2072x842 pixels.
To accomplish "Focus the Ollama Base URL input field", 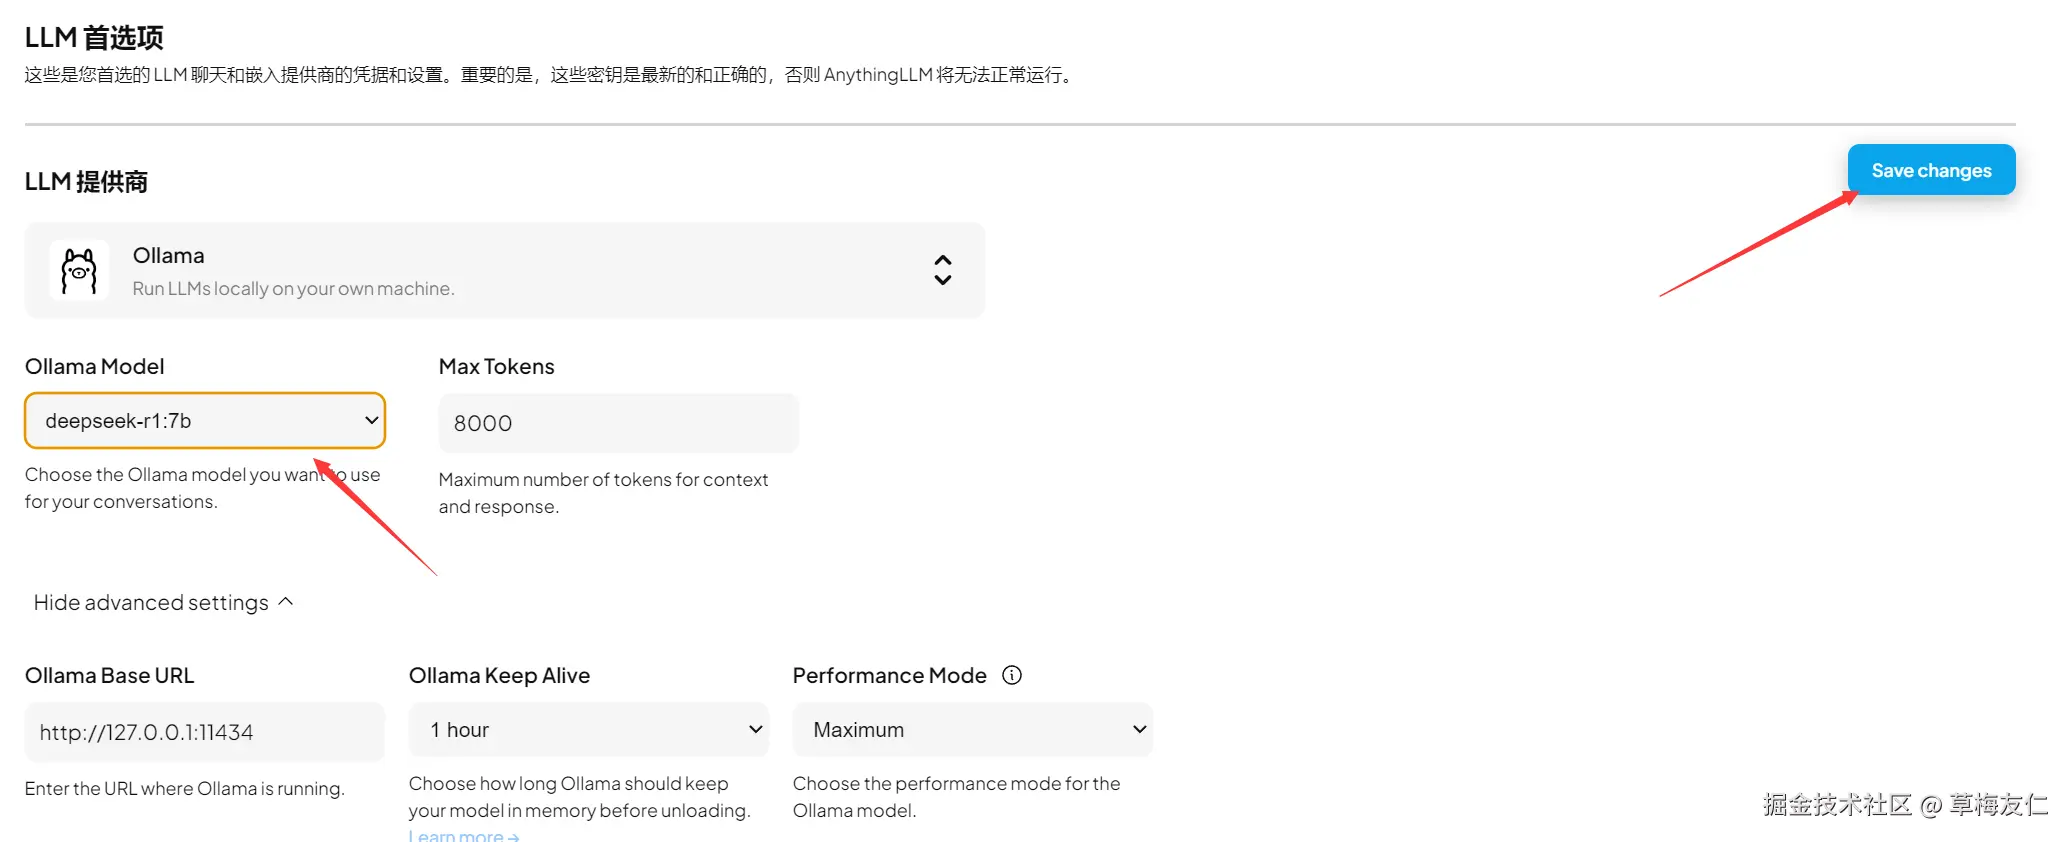I will pyautogui.click(x=205, y=732).
